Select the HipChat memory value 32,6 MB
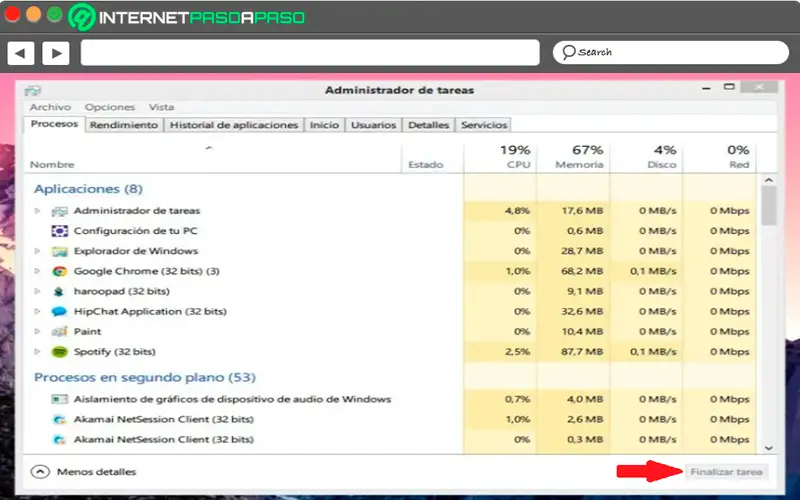This screenshot has height=500, width=800. click(x=582, y=311)
